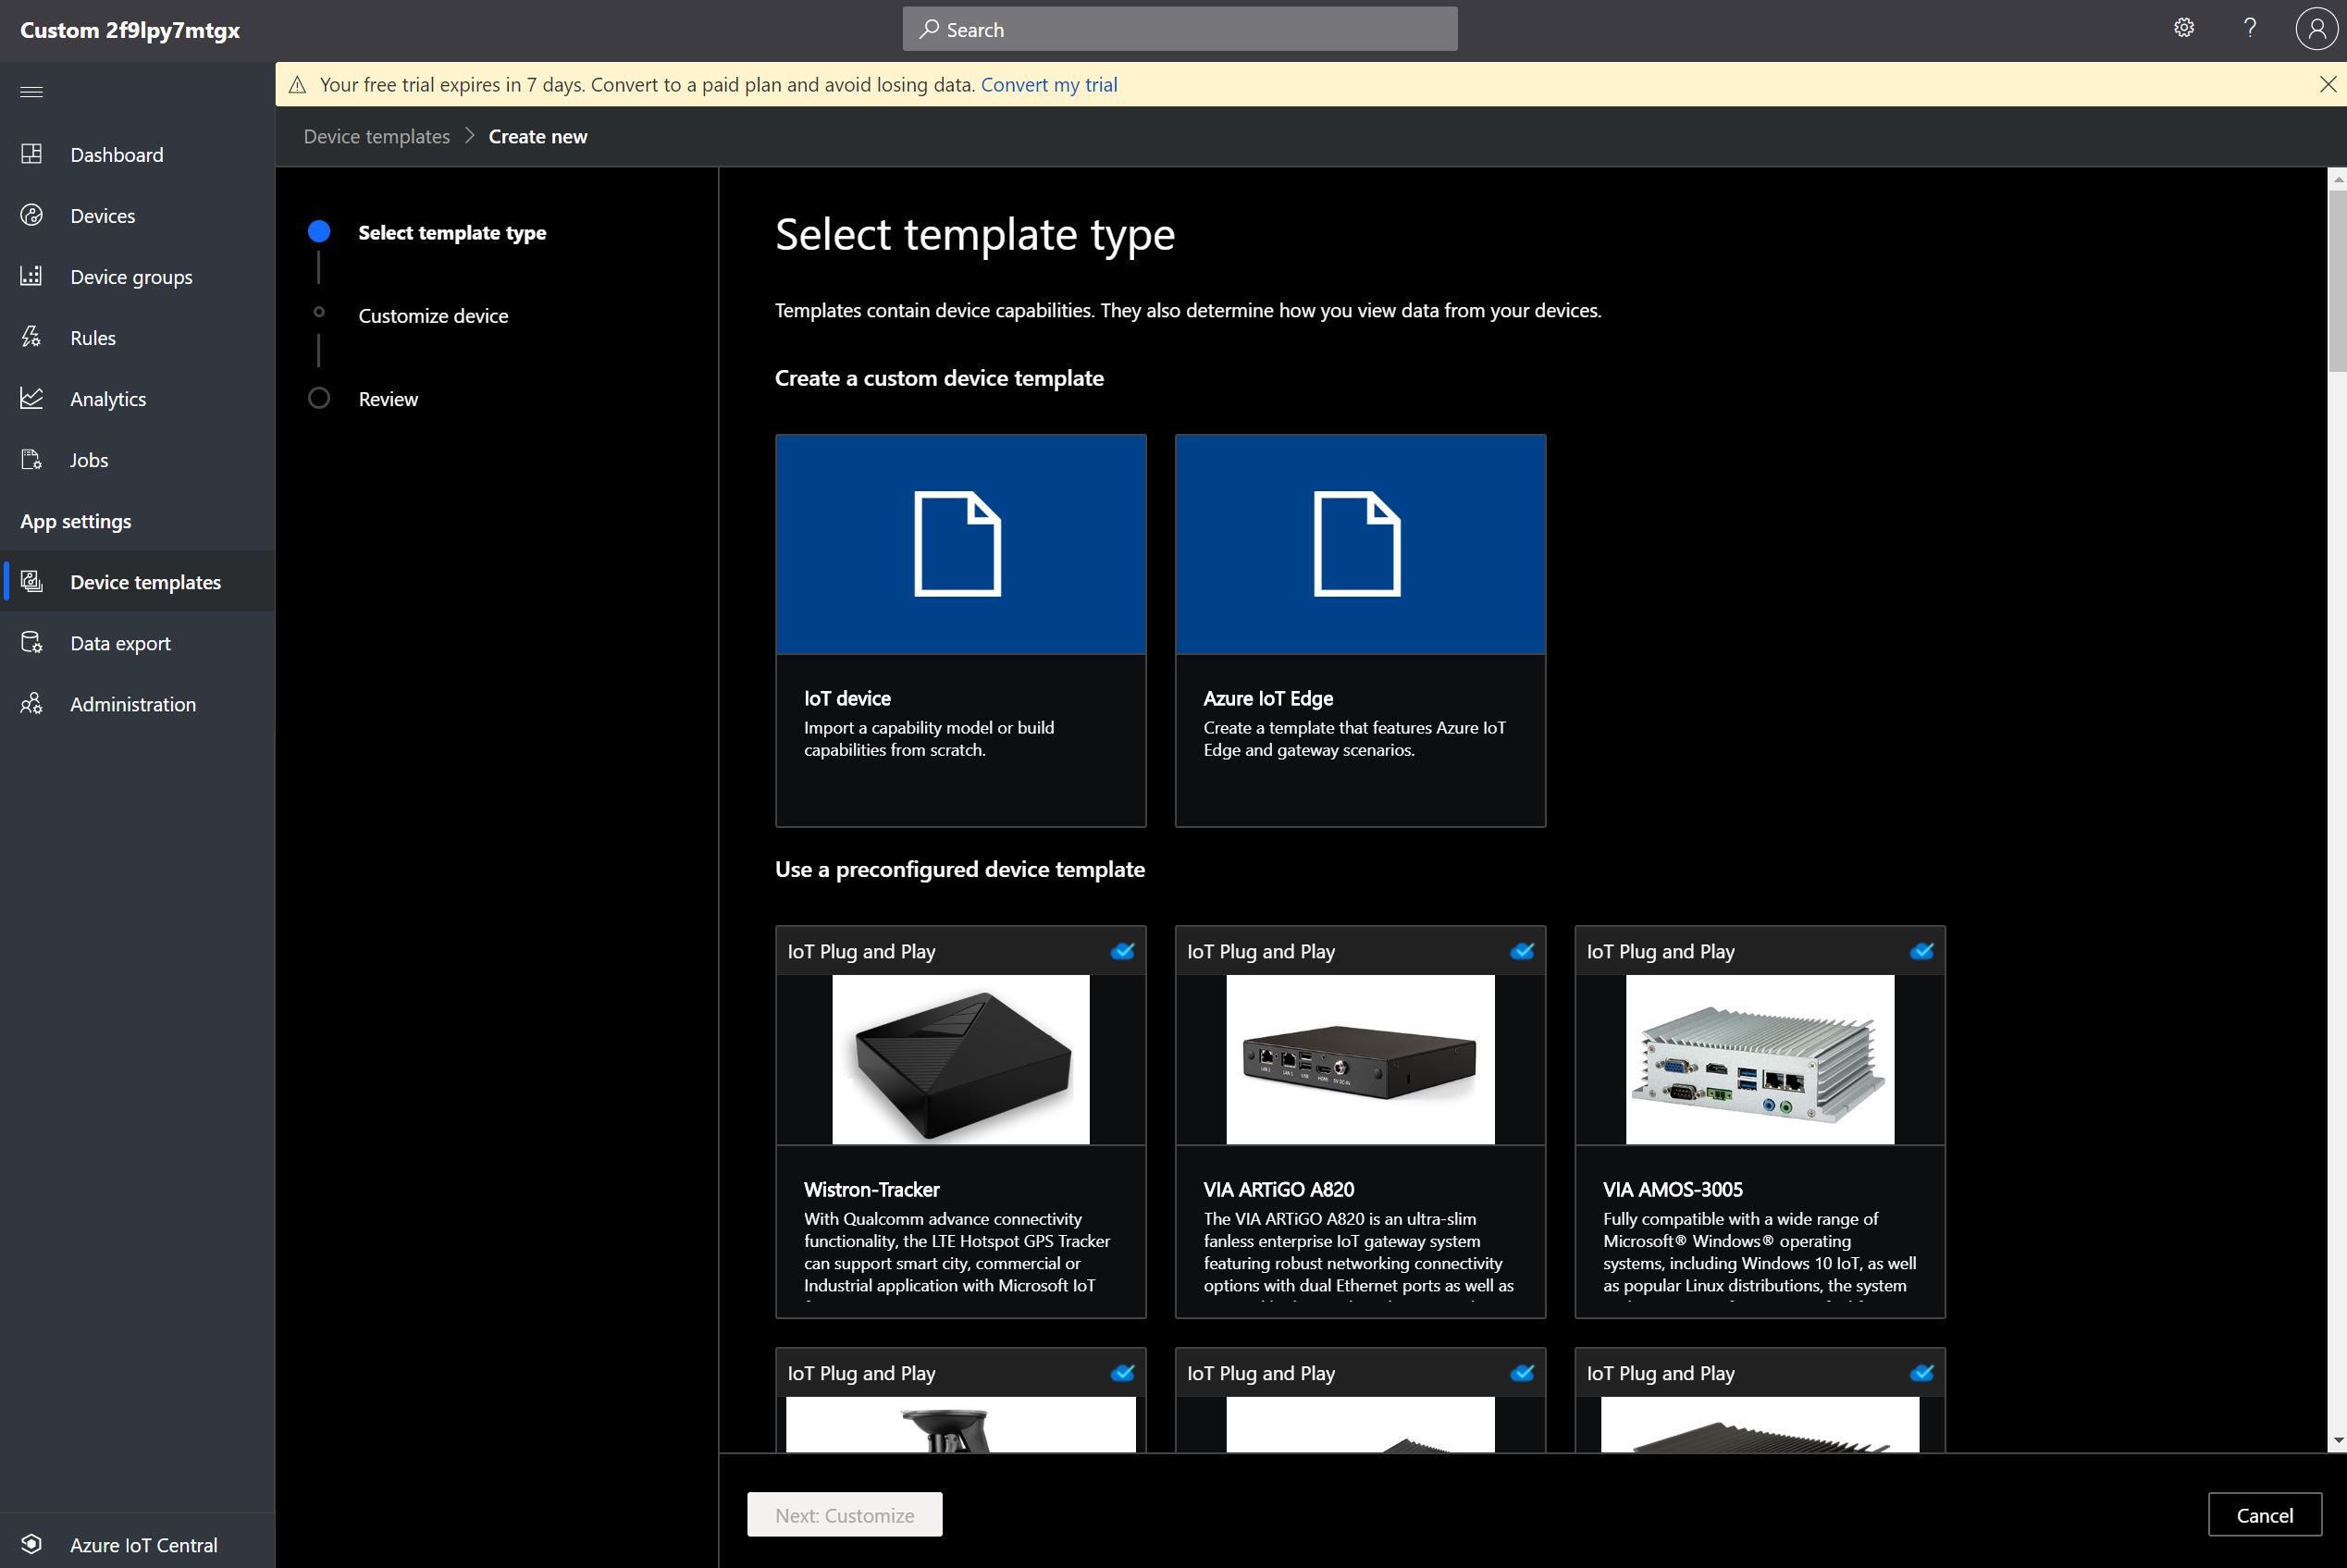Click the scrollbar down arrow

tap(2337, 1441)
